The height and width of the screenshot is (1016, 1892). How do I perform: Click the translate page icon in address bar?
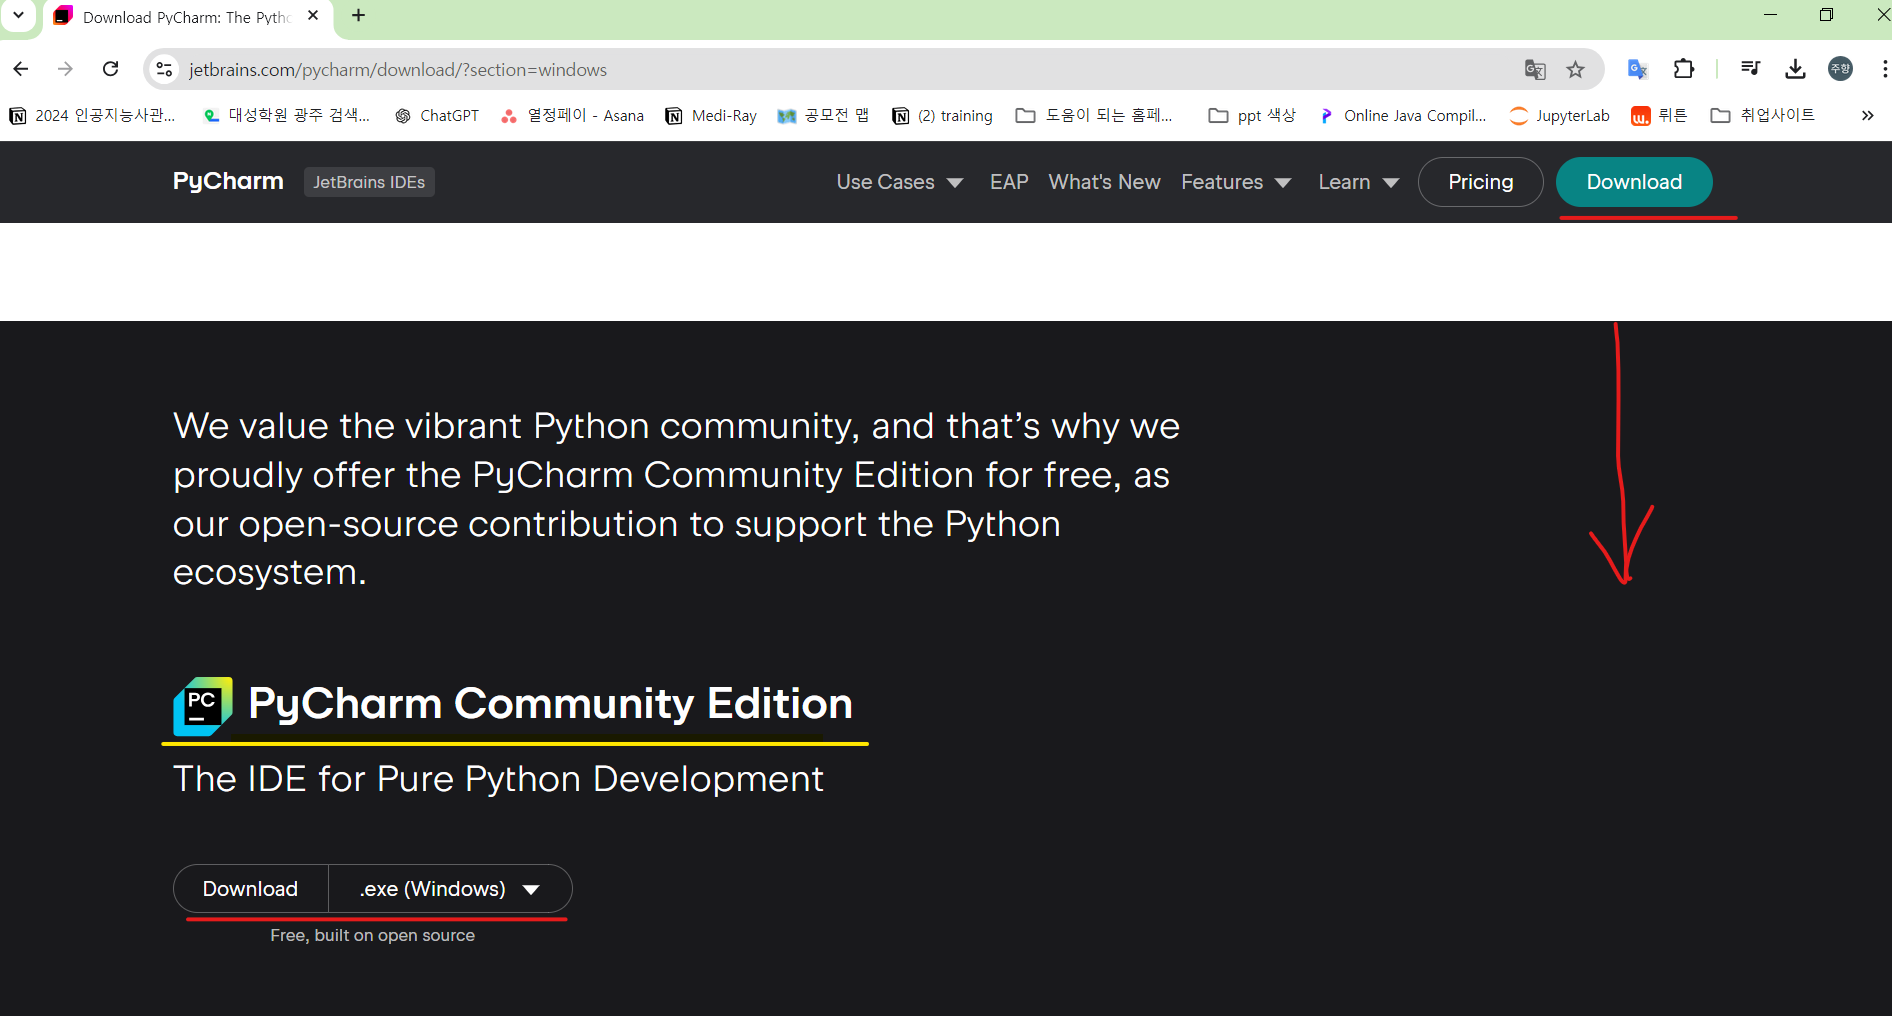1535,69
